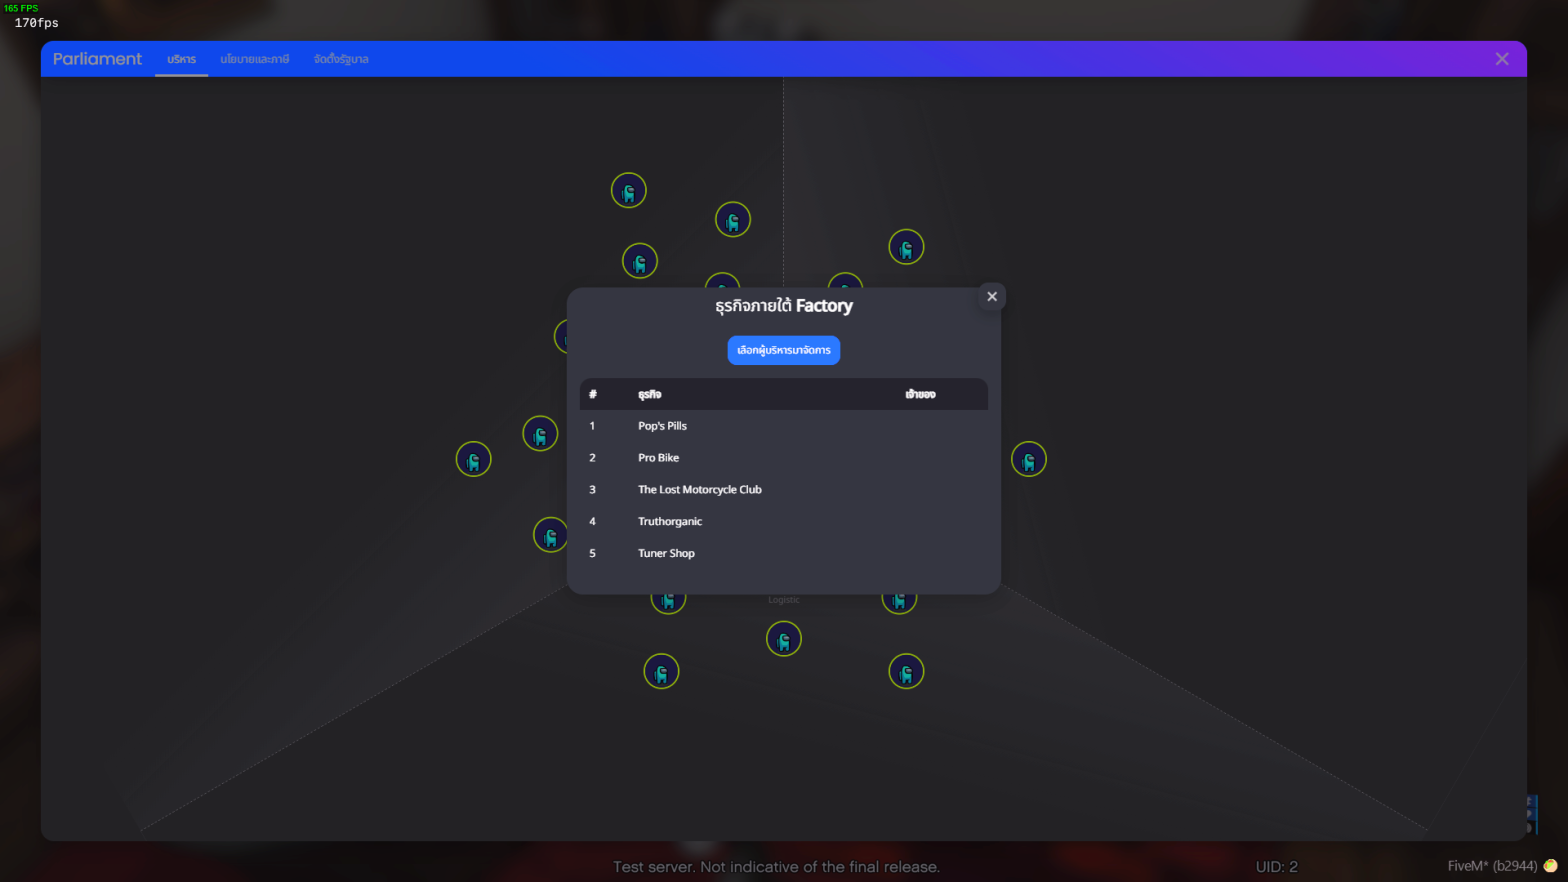Choose the leftmost member avatar icon
Screen dimensions: 1568x882
point(474,459)
